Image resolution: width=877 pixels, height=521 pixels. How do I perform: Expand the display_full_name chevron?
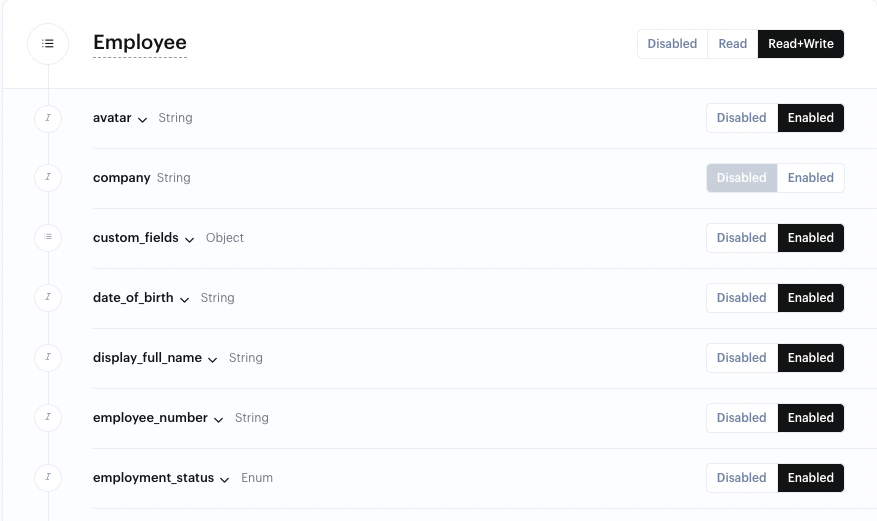213,360
